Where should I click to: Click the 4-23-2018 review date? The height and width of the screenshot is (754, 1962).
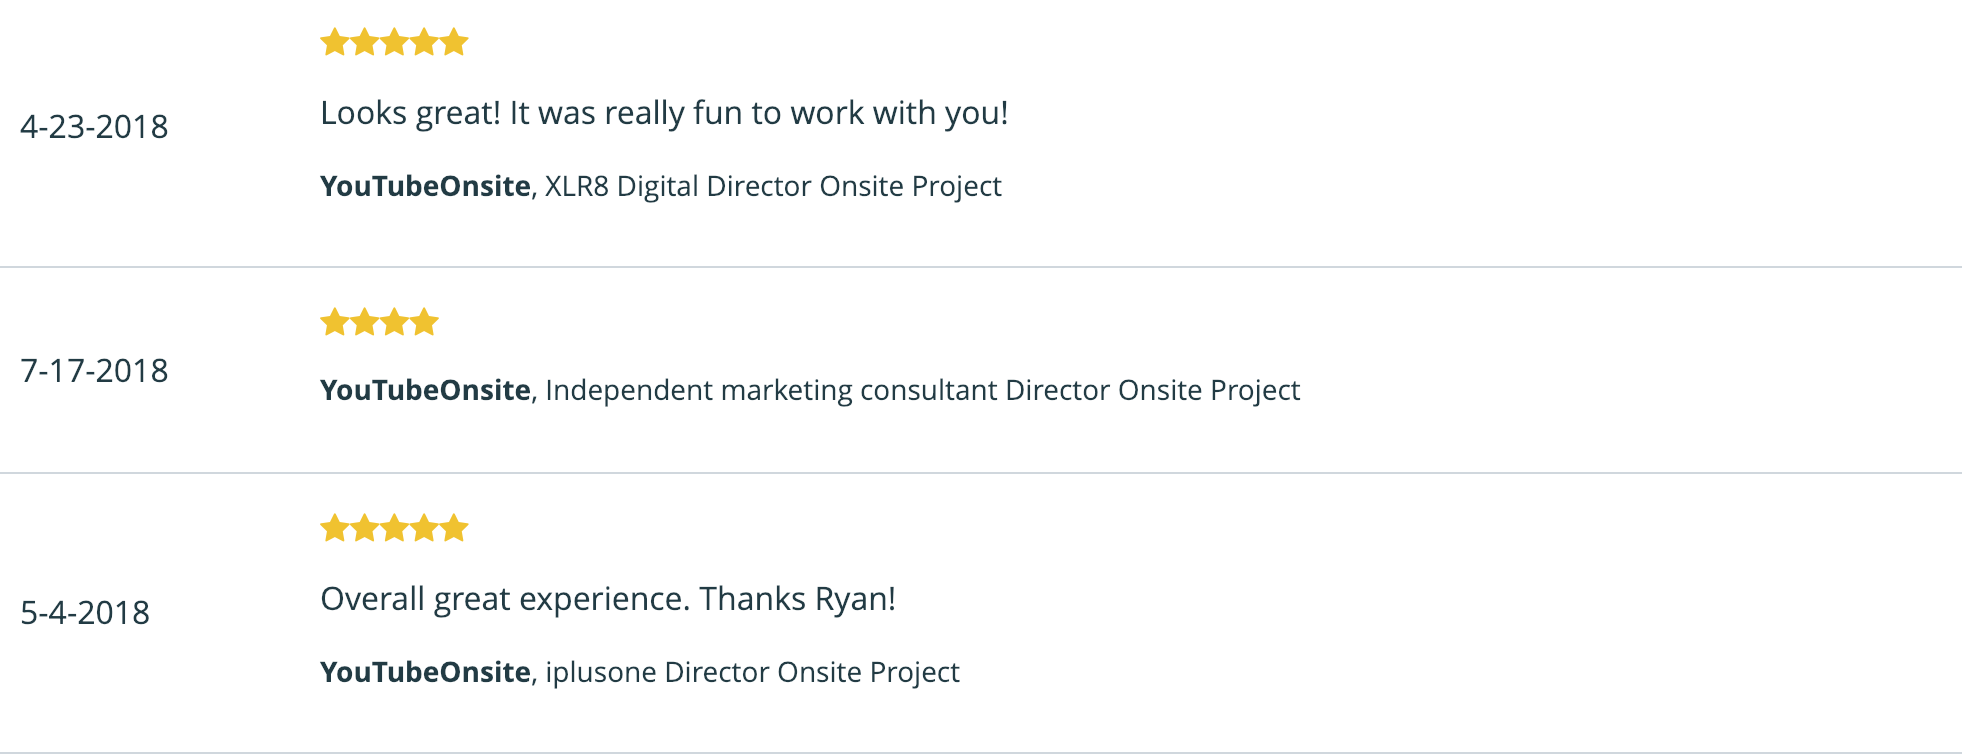(x=94, y=127)
